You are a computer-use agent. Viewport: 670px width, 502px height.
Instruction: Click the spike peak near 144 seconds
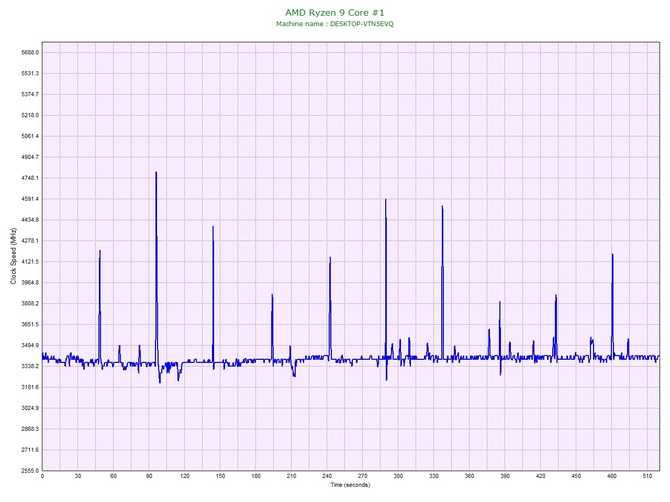213,227
